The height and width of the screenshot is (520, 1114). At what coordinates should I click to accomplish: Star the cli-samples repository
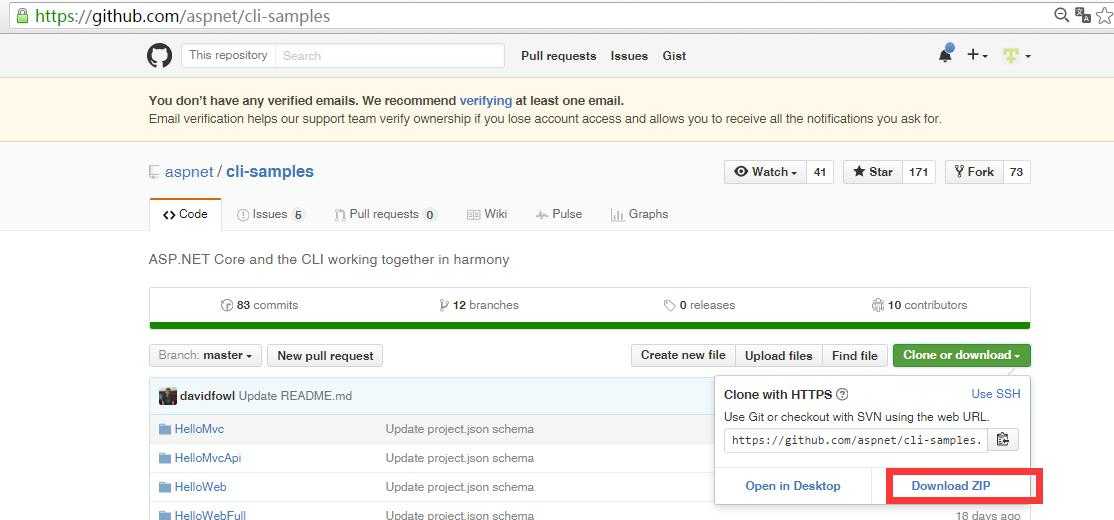pos(872,172)
